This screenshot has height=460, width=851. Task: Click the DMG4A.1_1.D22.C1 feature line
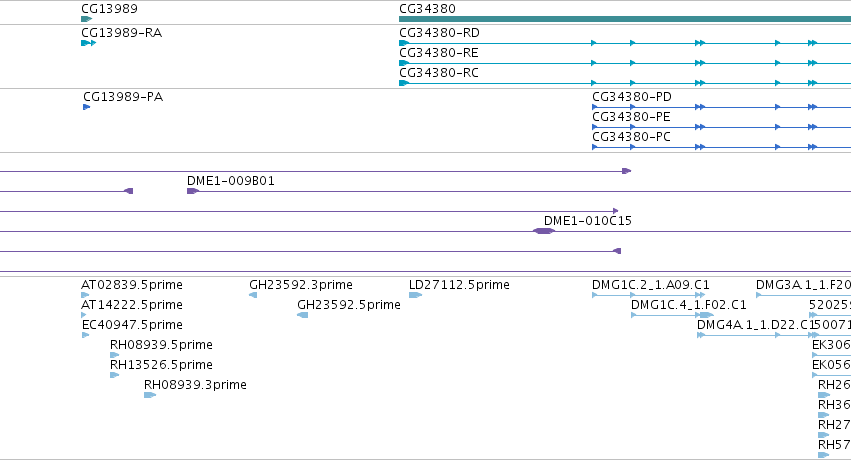pos(758,335)
